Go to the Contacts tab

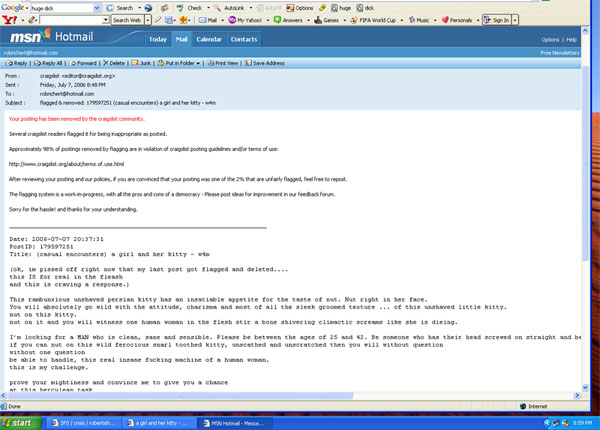(x=243, y=39)
